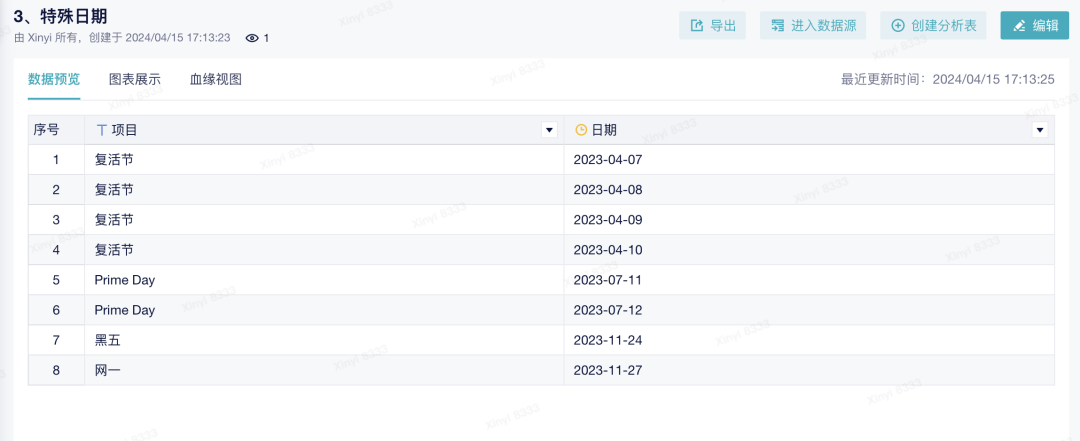
Task: Select the 网一 cell
Action: pyautogui.click(x=324, y=370)
